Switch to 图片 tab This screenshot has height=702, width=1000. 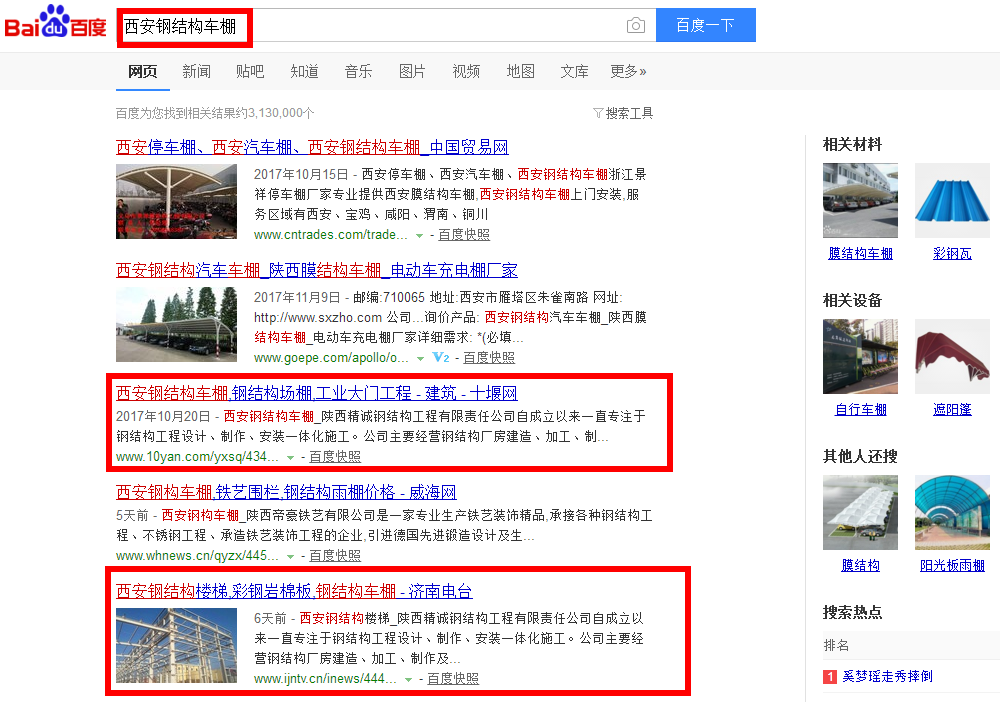(412, 71)
